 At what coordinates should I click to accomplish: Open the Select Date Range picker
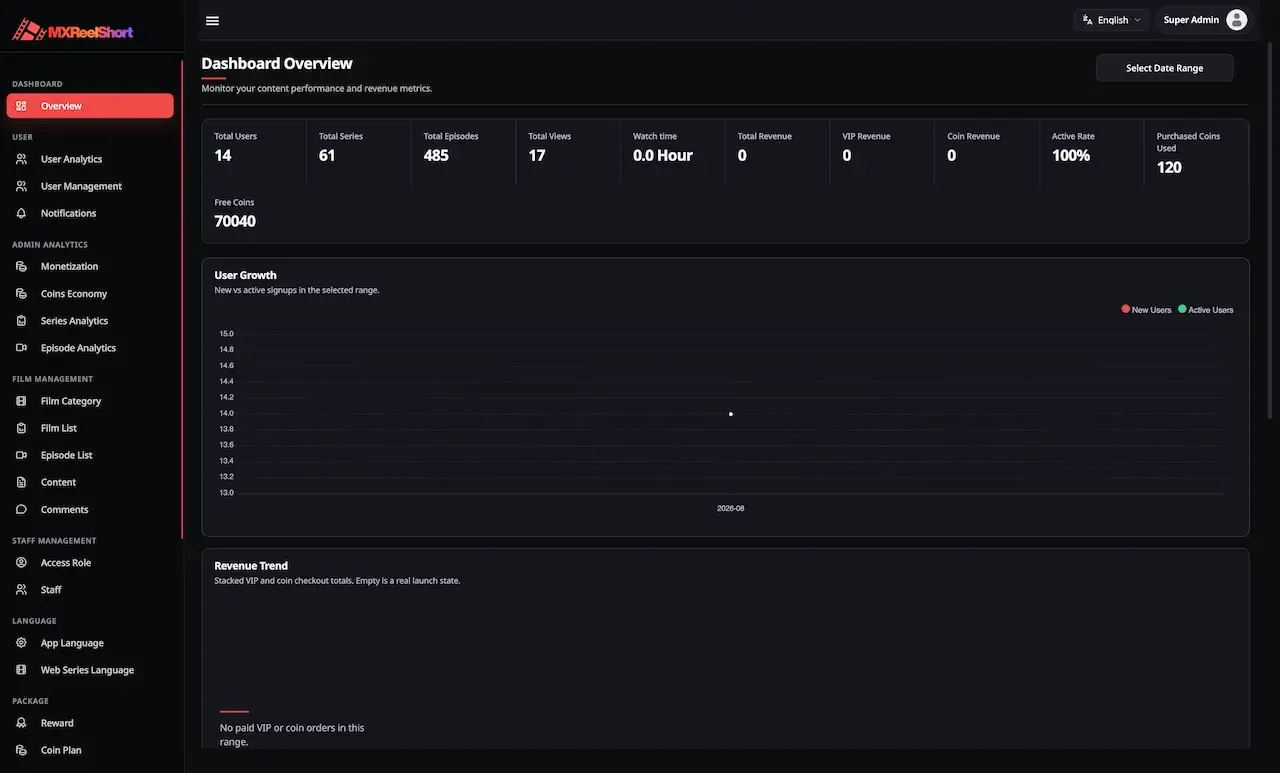tap(1164, 68)
